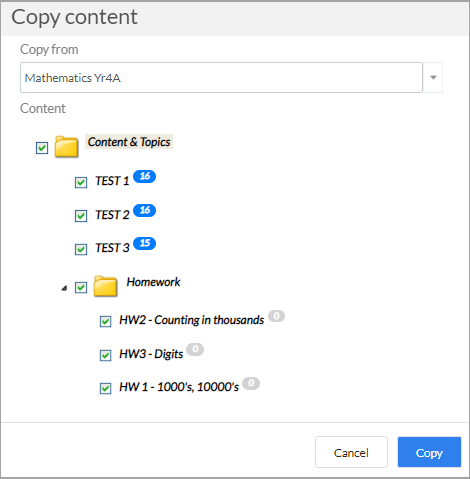Toggle the Homework folder checkbox
Screen dimensions: 470x479
tap(81, 287)
